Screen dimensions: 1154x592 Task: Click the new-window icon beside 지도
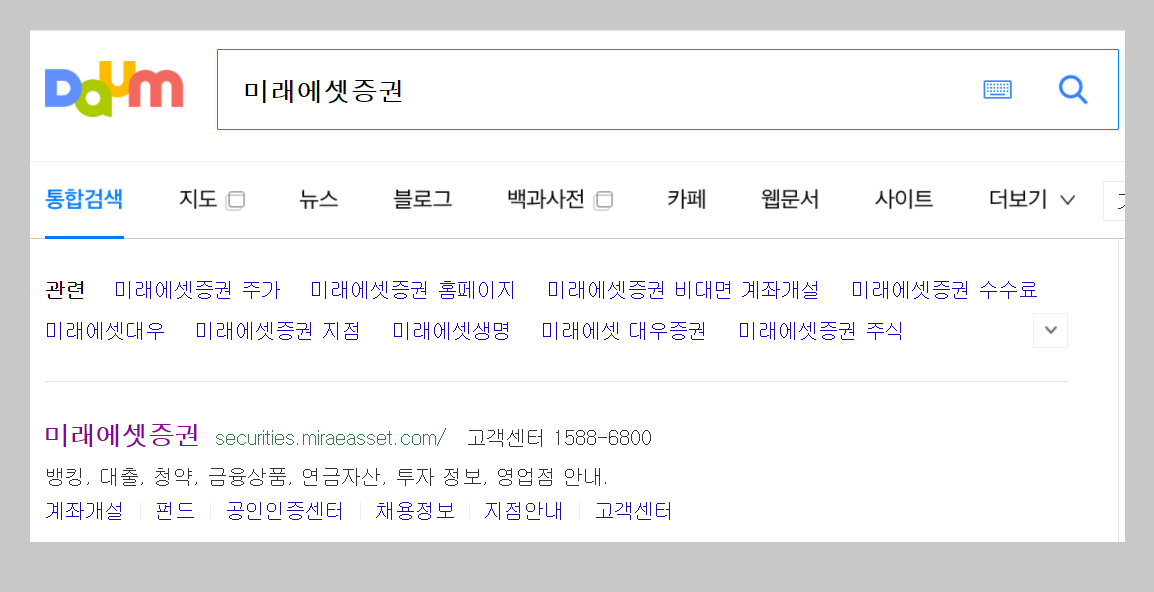[236, 200]
